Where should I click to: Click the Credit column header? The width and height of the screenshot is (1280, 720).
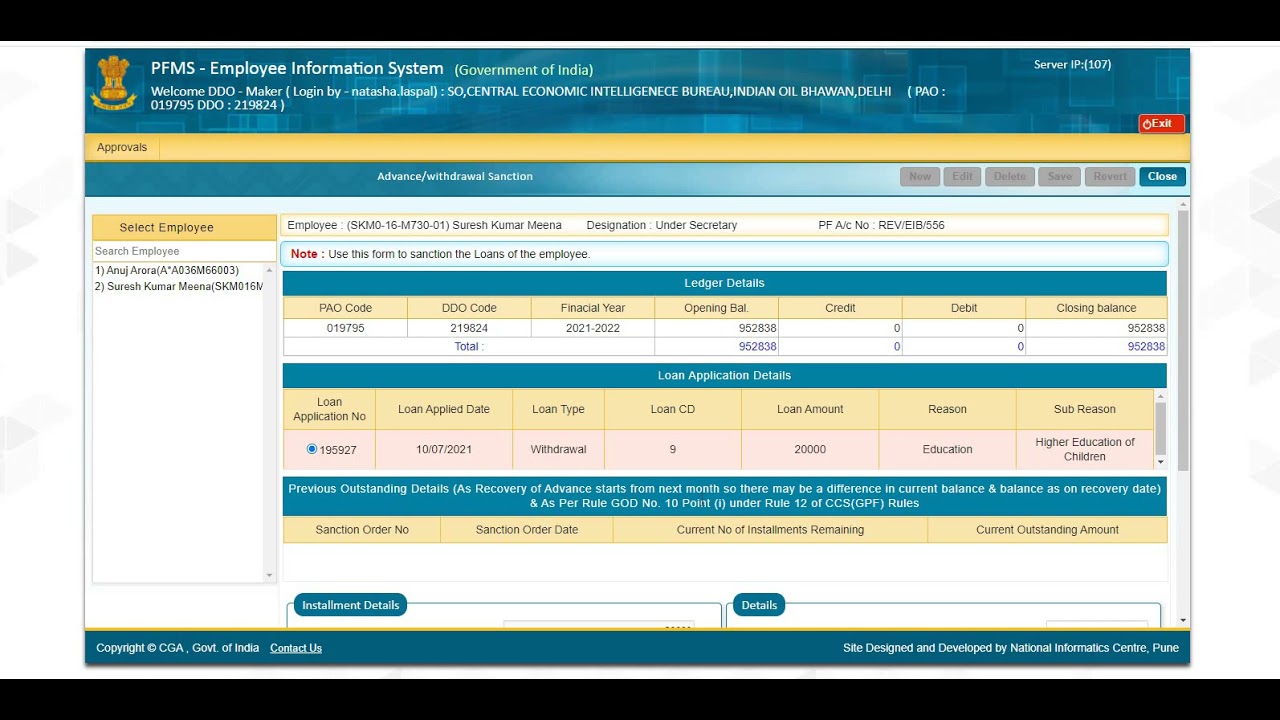840,308
